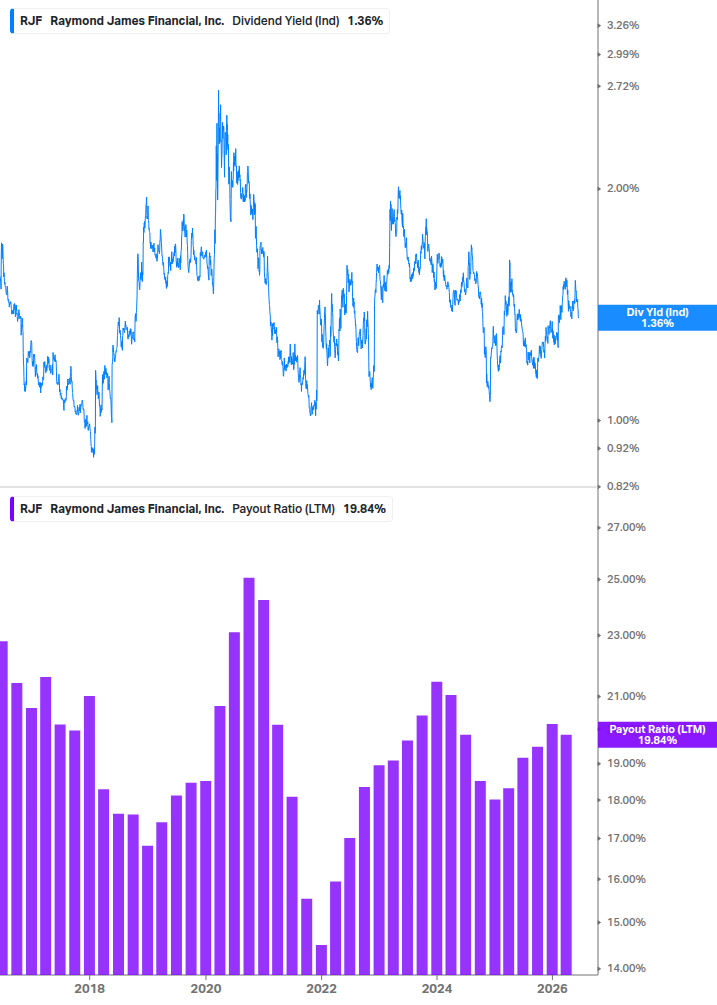This screenshot has width=717, height=1005.
Task: Click the 14.00% payout axis label
Action: pos(626,968)
